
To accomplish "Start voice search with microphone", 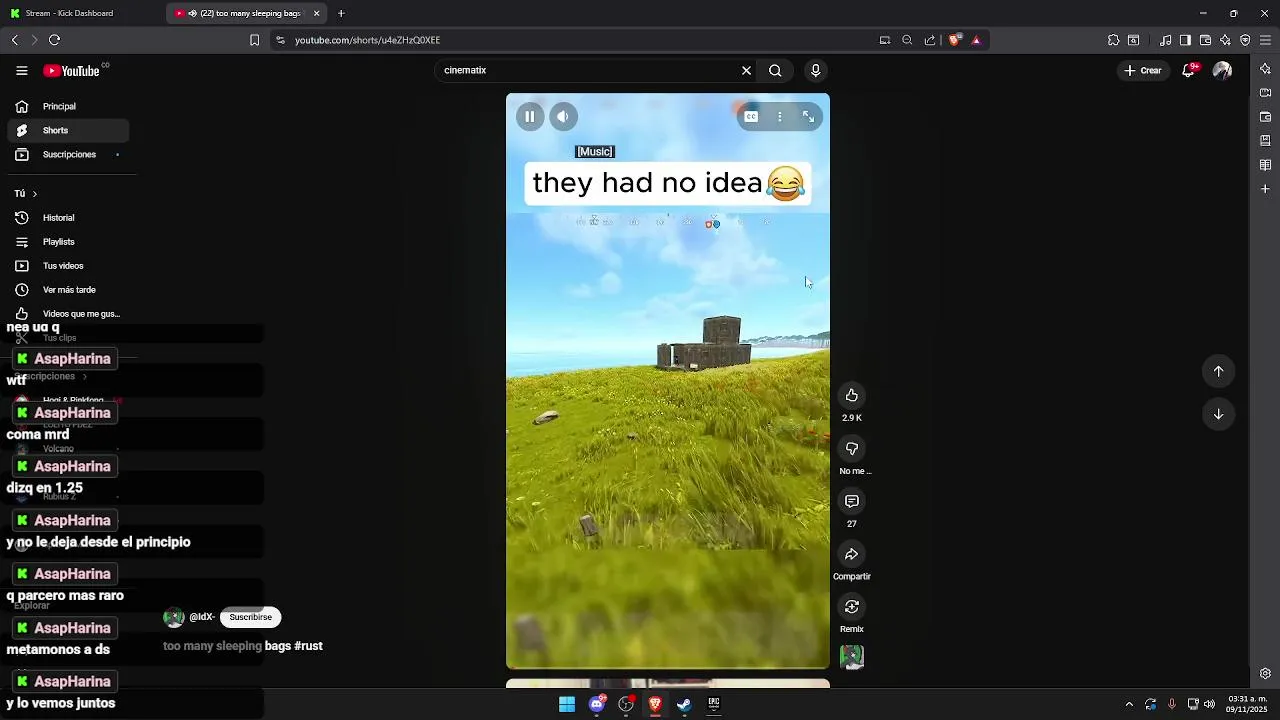I will coord(816,71).
